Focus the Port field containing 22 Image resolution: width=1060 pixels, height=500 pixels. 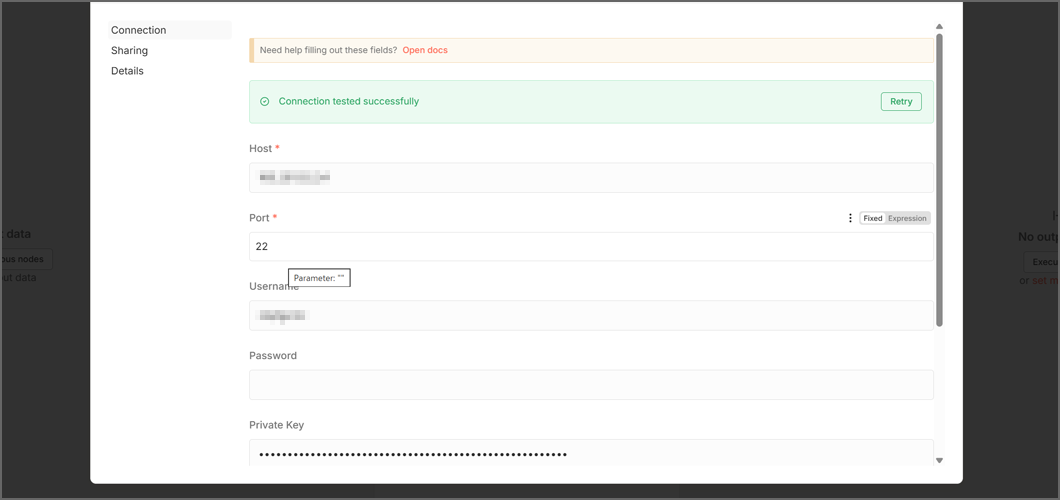(x=590, y=247)
